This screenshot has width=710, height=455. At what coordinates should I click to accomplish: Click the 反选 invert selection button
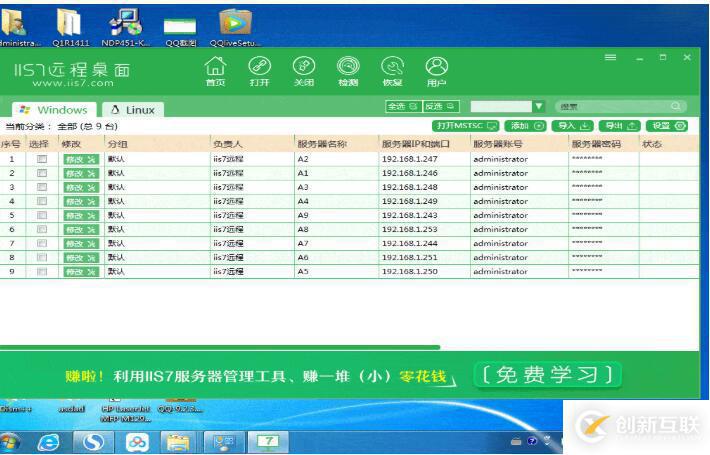pos(441,106)
